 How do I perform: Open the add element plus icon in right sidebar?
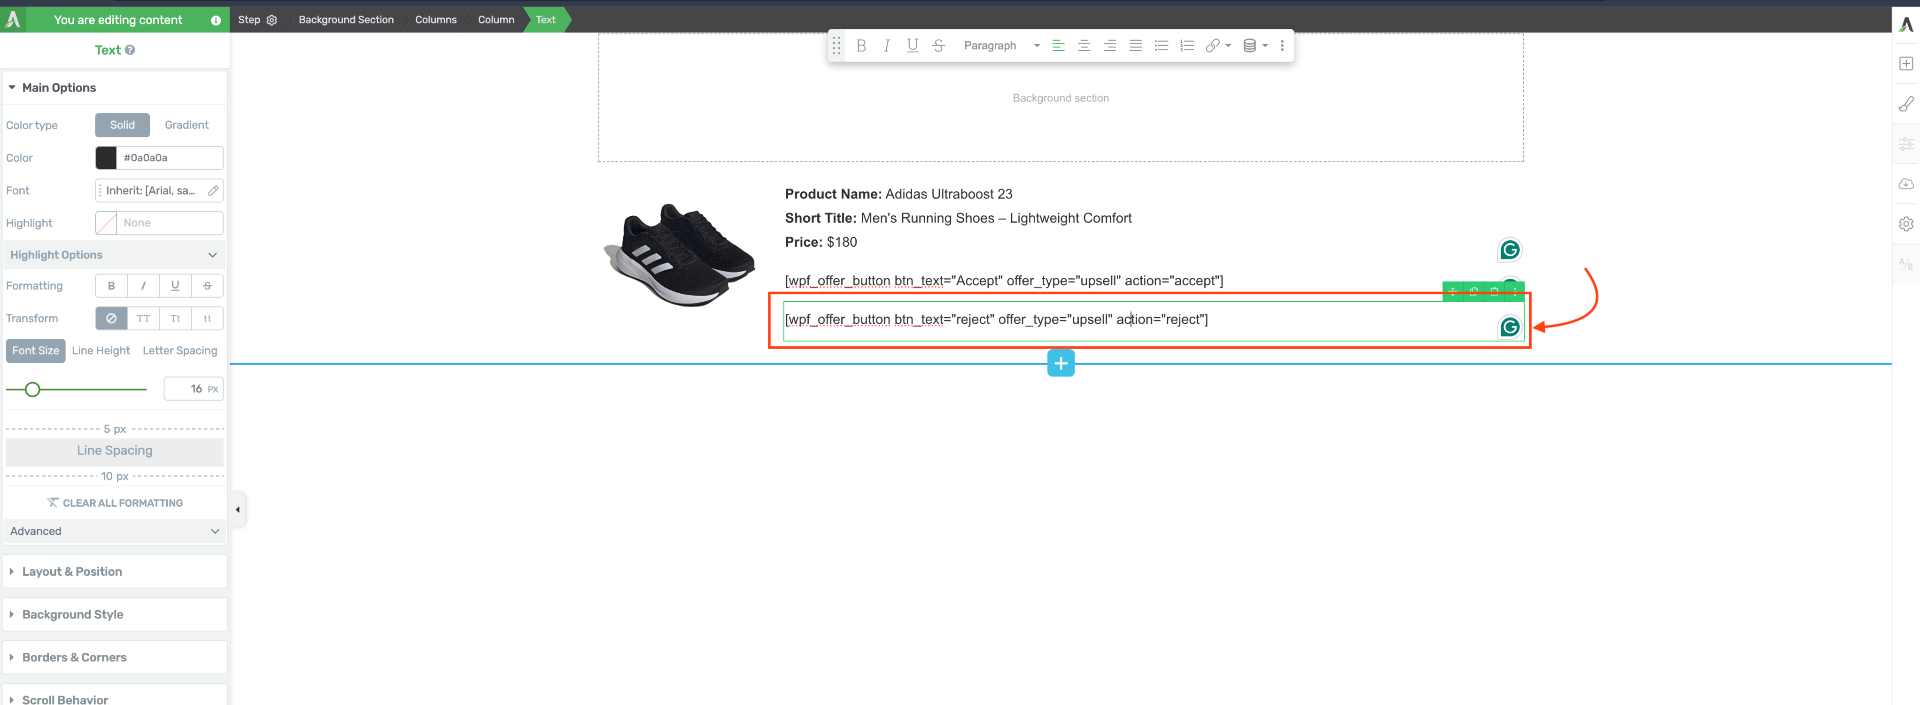tap(1906, 63)
